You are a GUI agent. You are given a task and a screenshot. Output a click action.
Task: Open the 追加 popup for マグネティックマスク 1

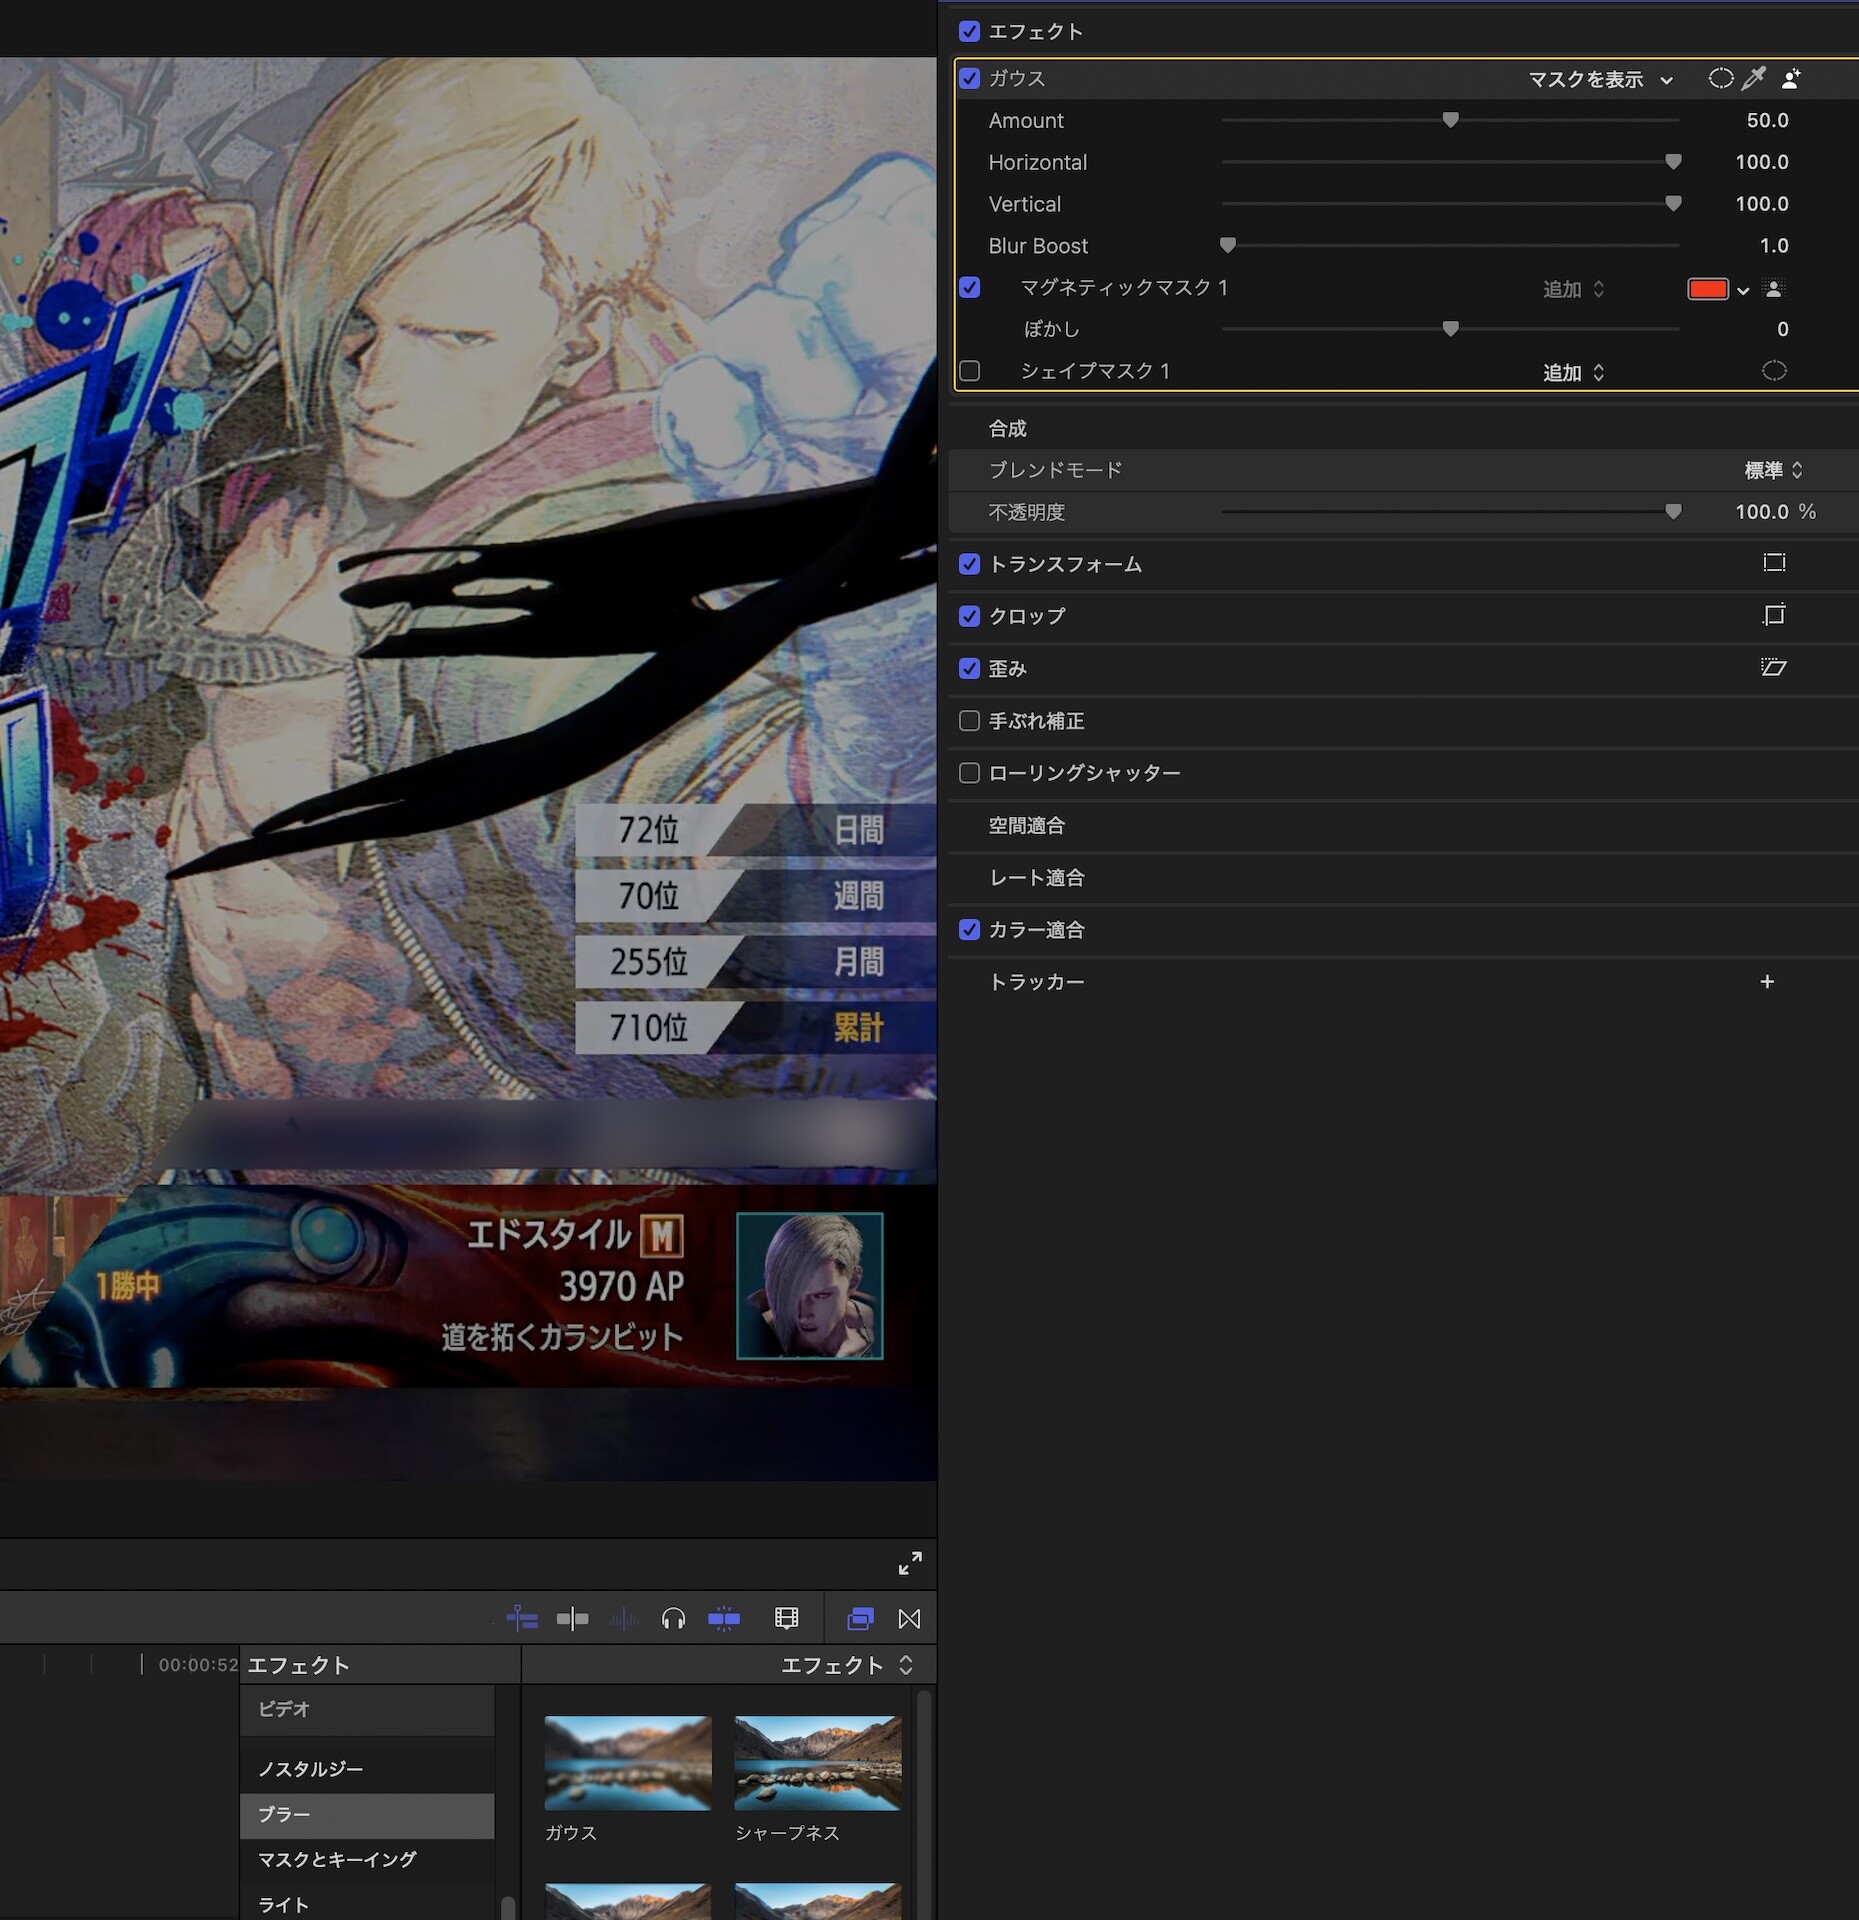click(x=1573, y=289)
